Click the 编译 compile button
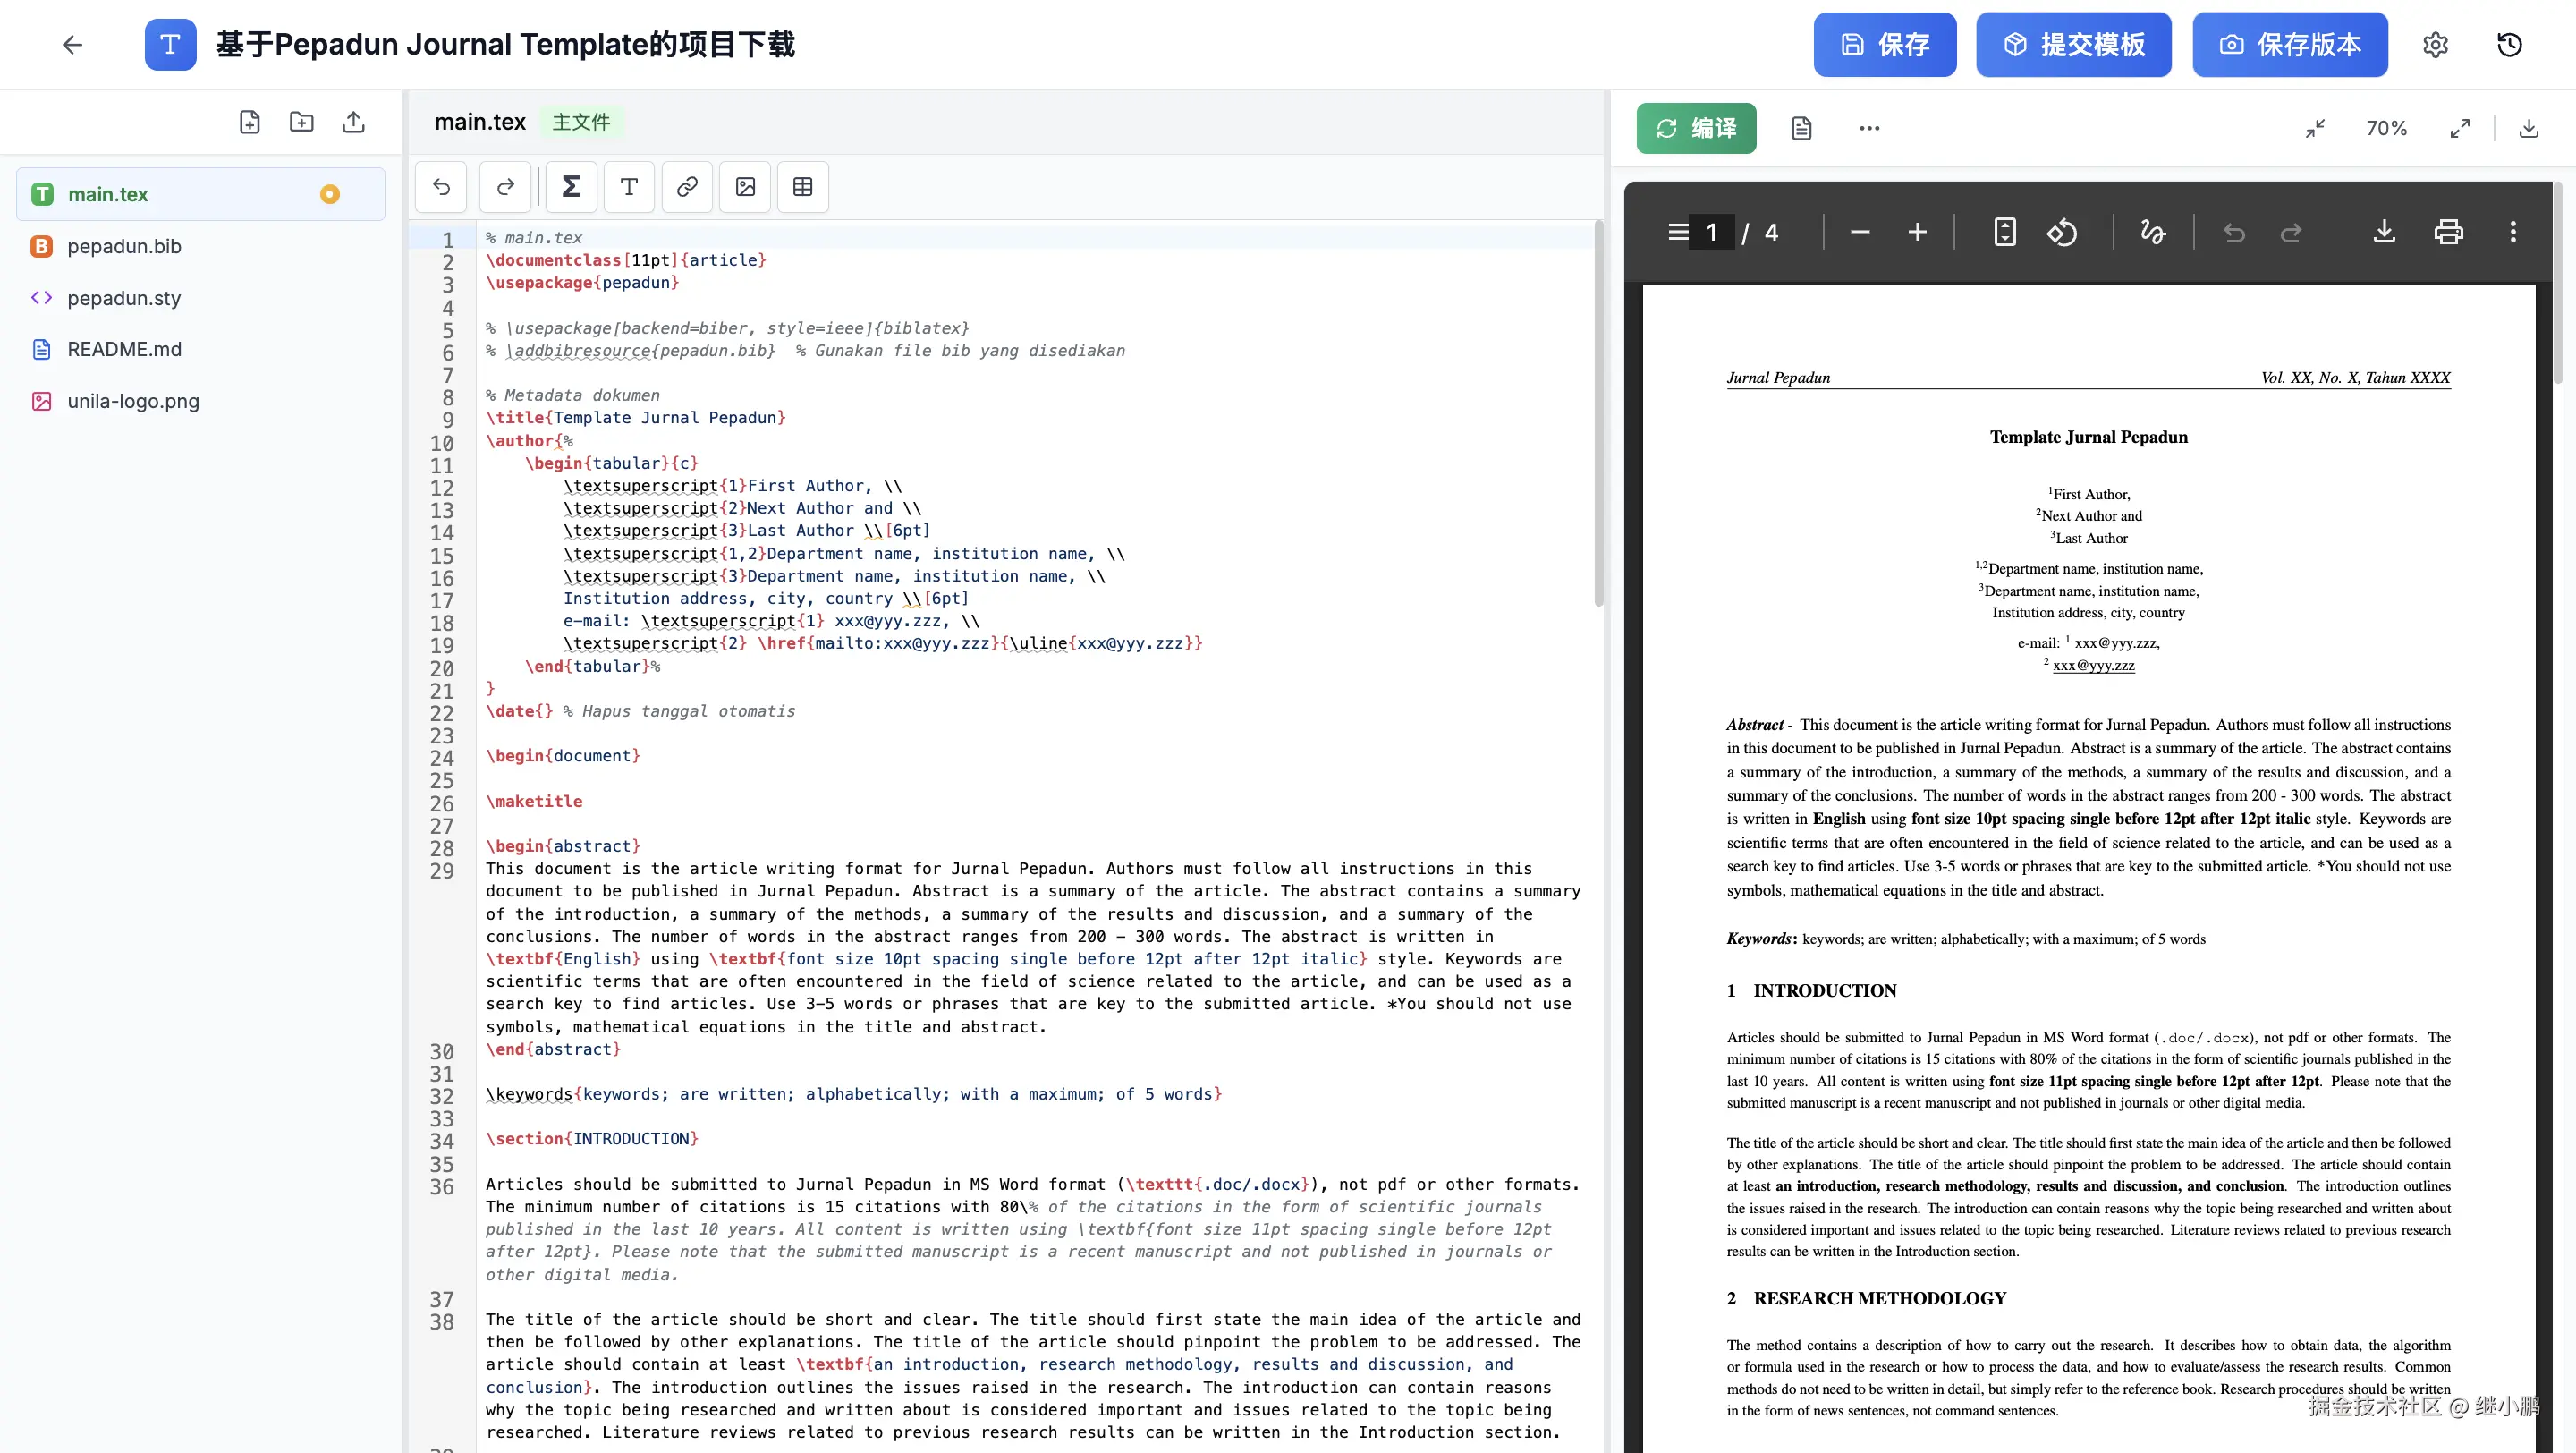Screen dimensions: 2576x1453 (1697, 128)
